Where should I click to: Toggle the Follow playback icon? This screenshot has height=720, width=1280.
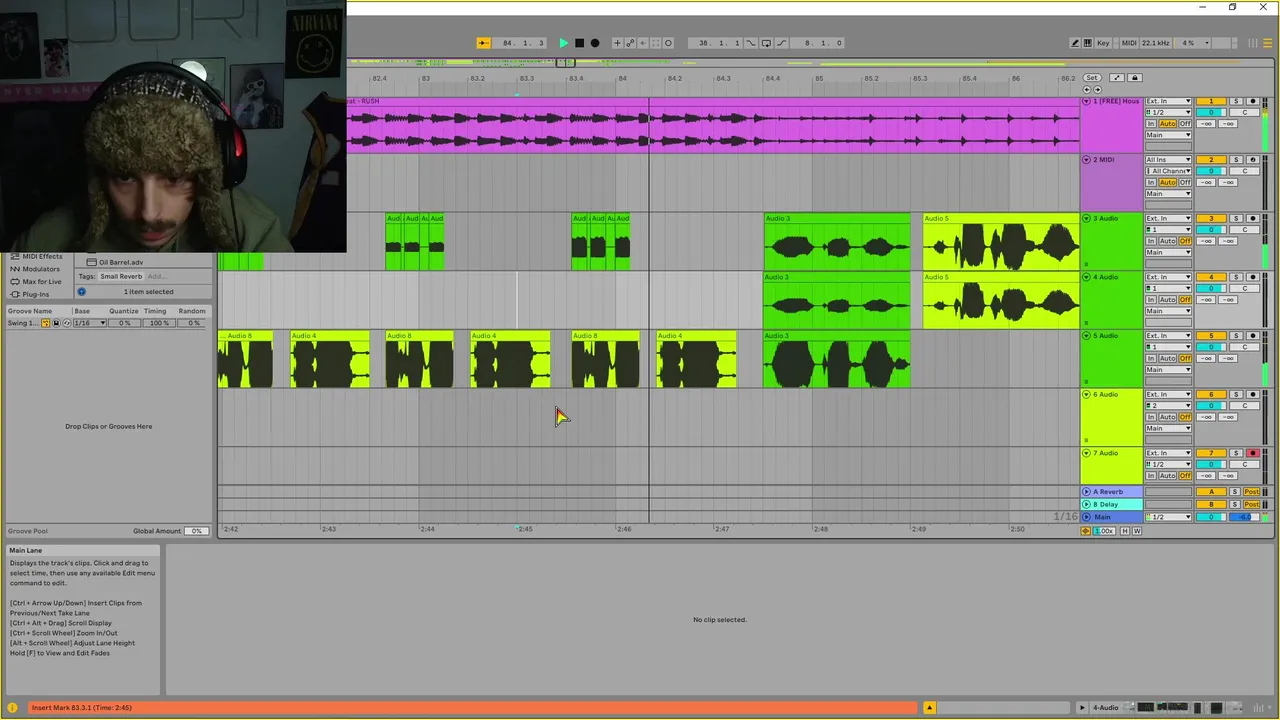[483, 43]
